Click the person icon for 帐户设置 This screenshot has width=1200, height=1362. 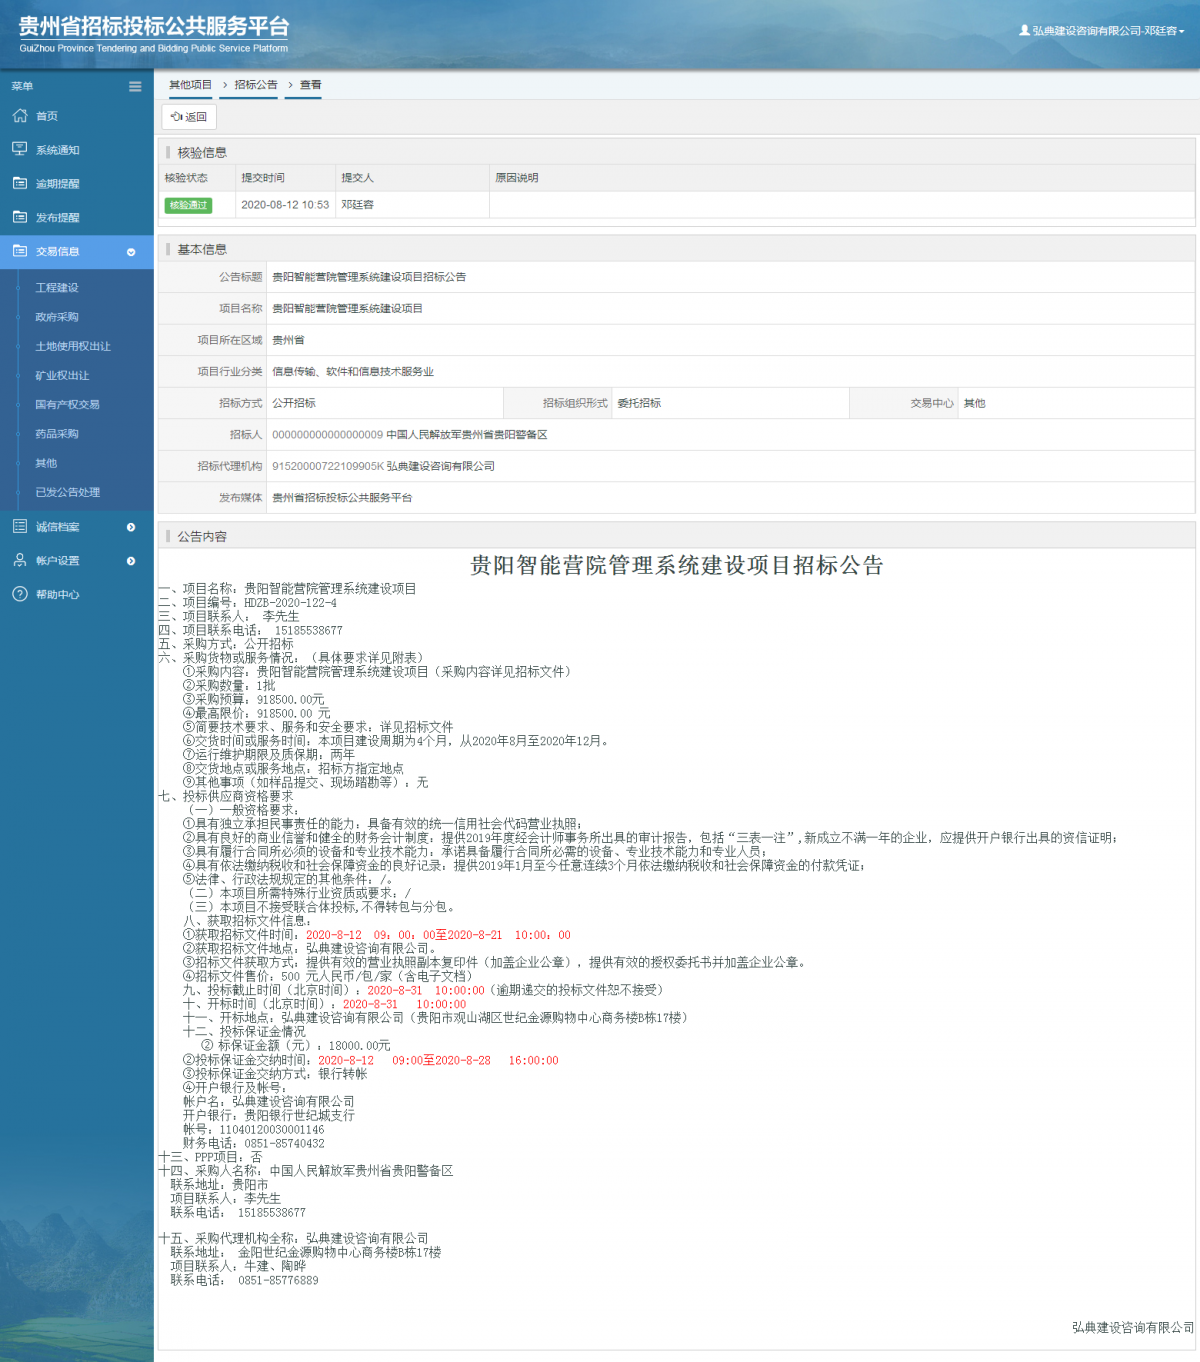click(20, 560)
